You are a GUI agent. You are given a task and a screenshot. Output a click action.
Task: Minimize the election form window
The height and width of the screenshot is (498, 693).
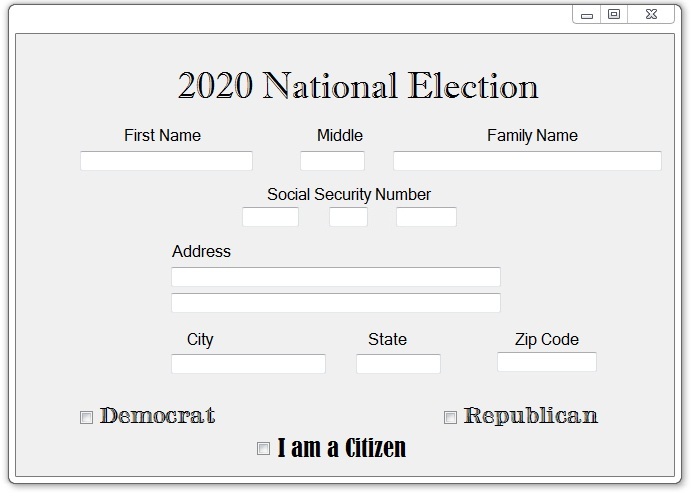tap(586, 15)
